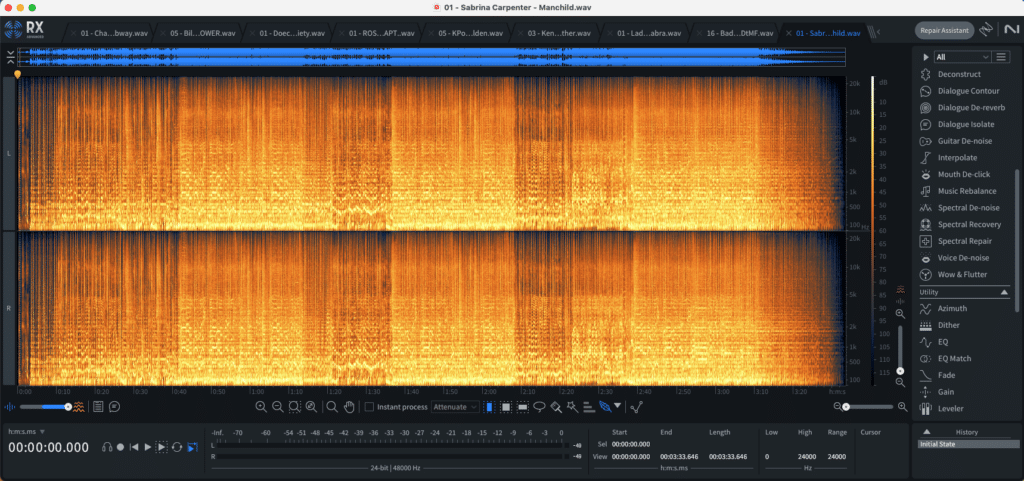Screen dimensions: 1024x481
Task: Toggle the blue playhead follow button
Action: click(192, 447)
